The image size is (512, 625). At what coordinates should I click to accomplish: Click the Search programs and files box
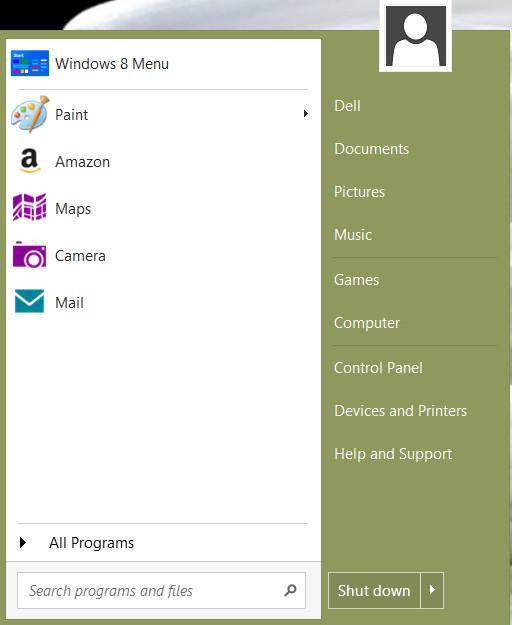(161, 590)
